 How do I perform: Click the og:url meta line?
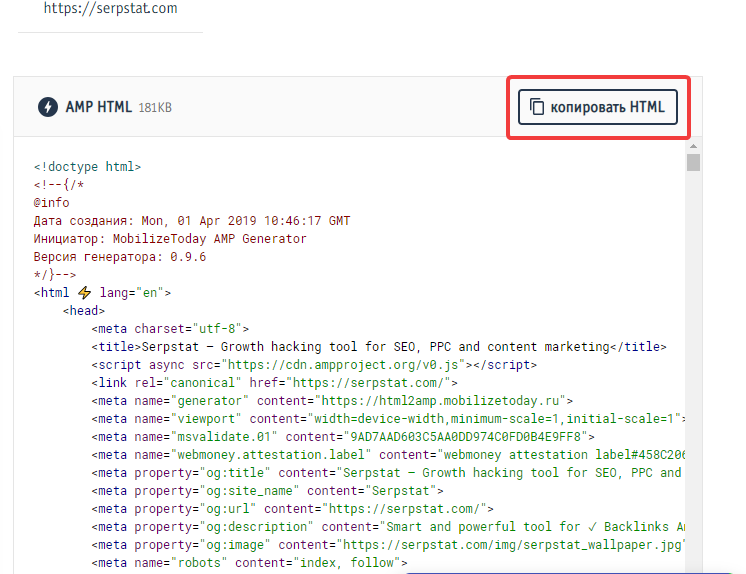293,509
